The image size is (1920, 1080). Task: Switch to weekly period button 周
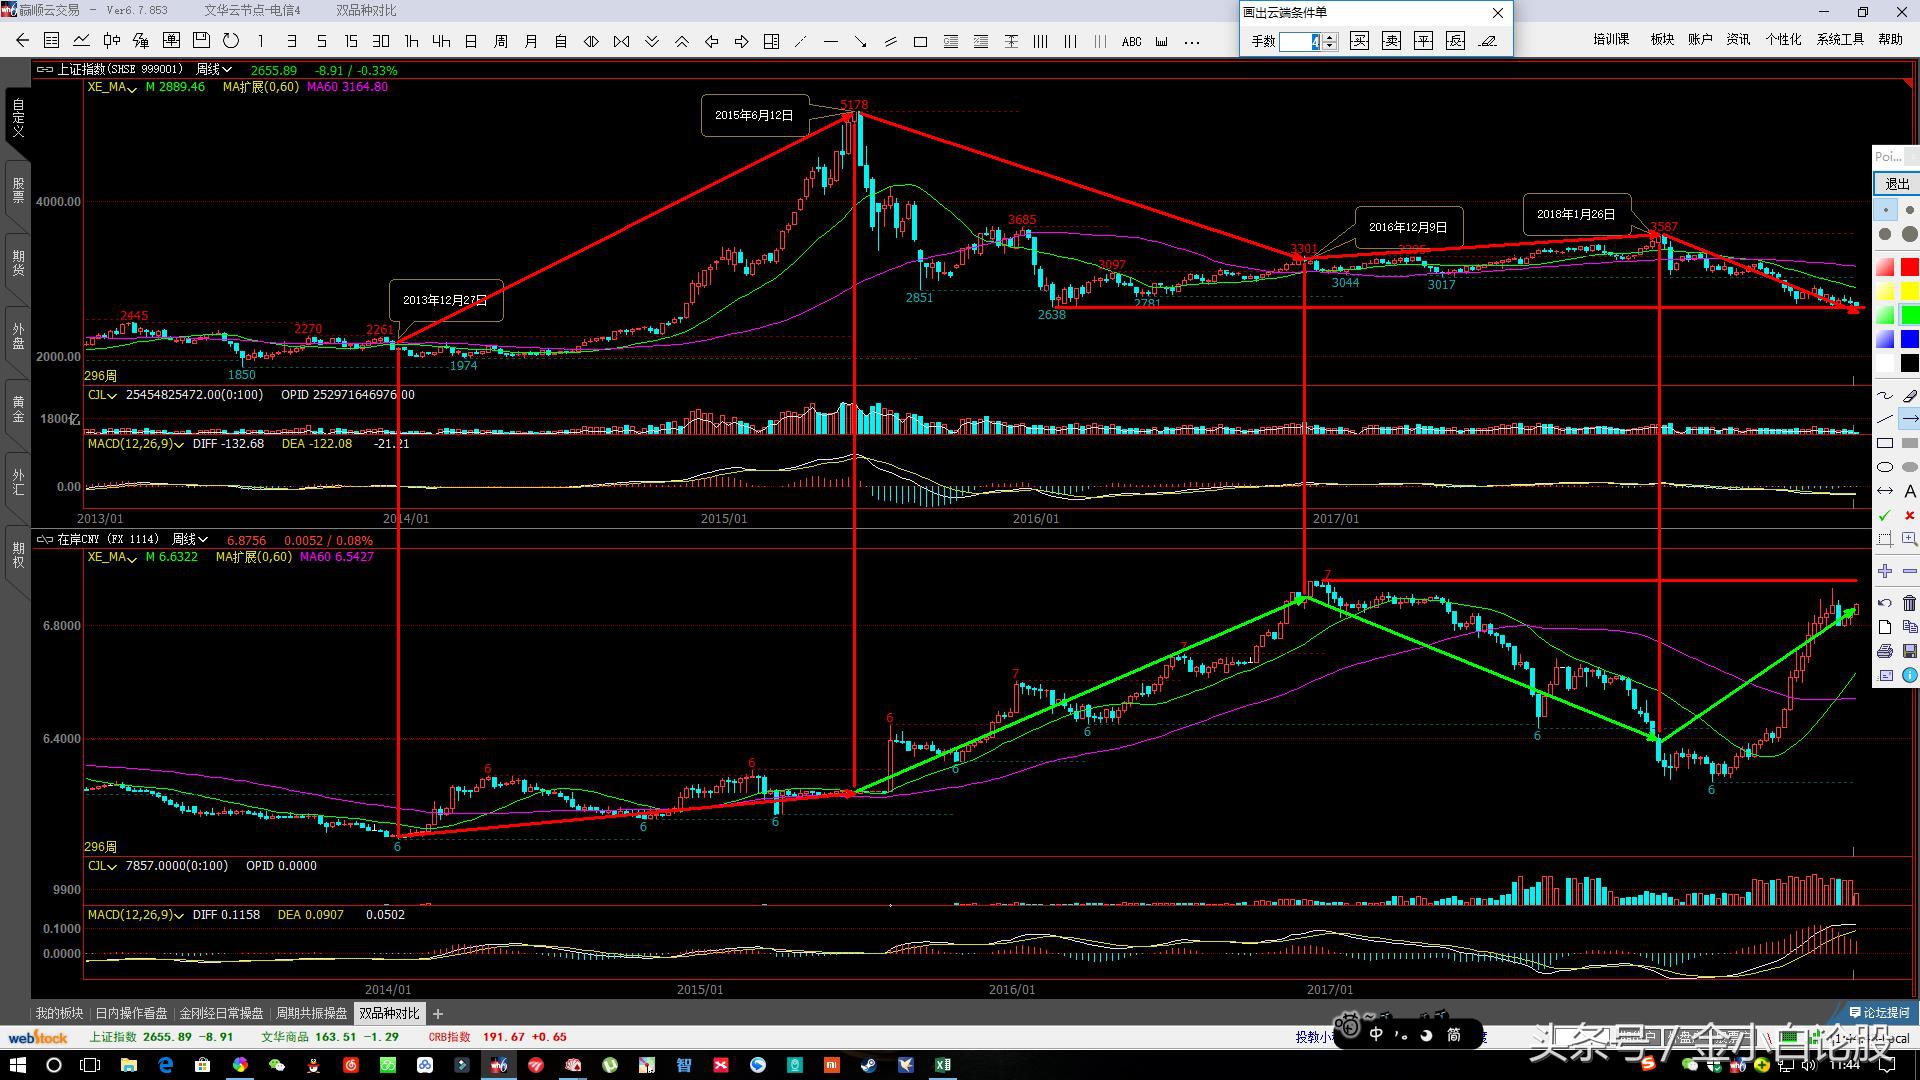click(501, 41)
